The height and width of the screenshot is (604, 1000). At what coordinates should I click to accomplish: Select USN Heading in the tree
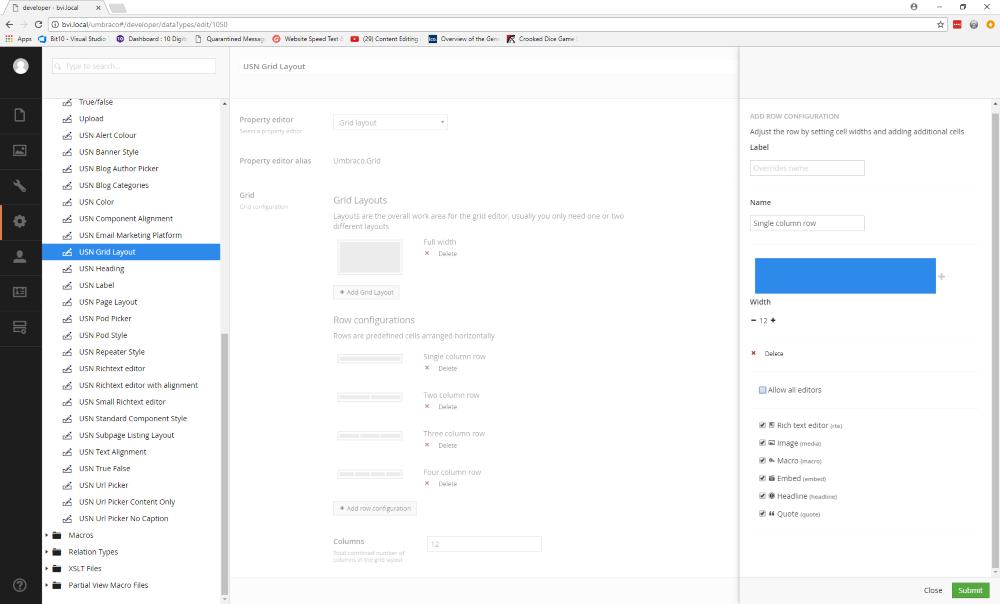(101, 269)
